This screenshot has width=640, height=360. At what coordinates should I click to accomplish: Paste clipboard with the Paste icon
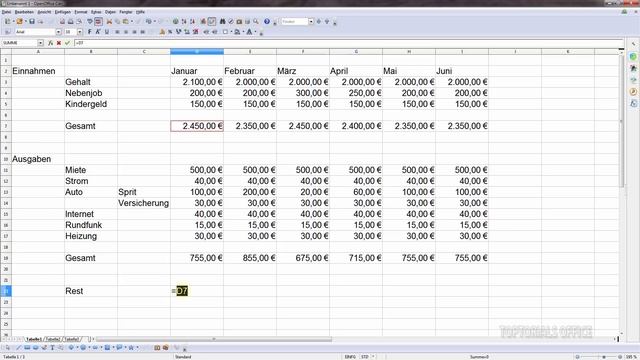(126, 21)
